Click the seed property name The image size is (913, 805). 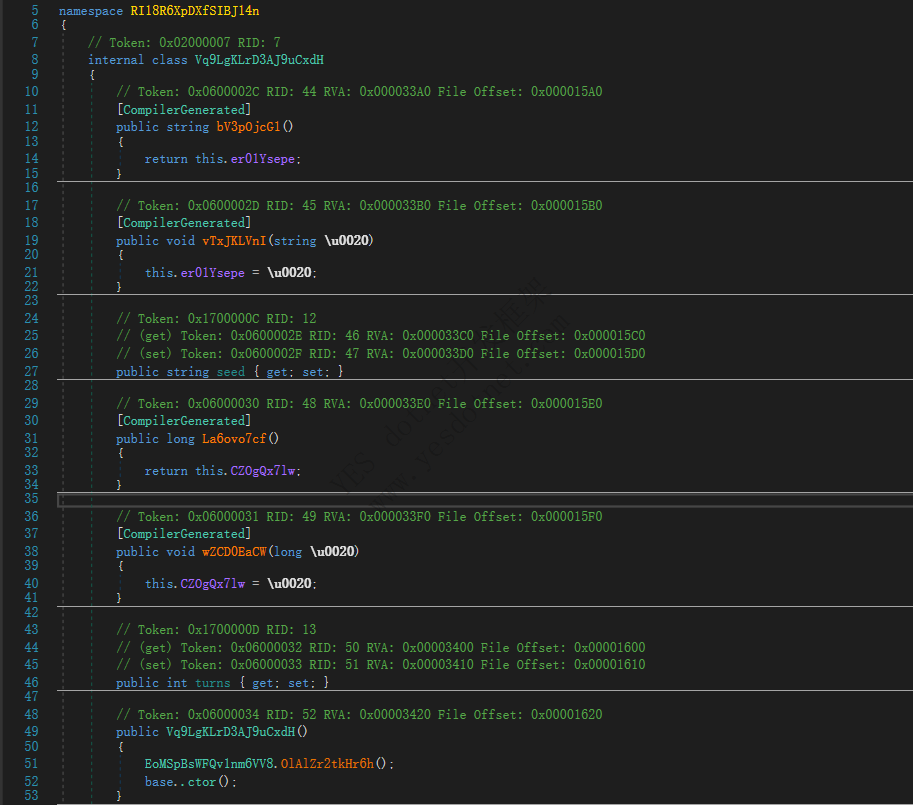tap(230, 371)
